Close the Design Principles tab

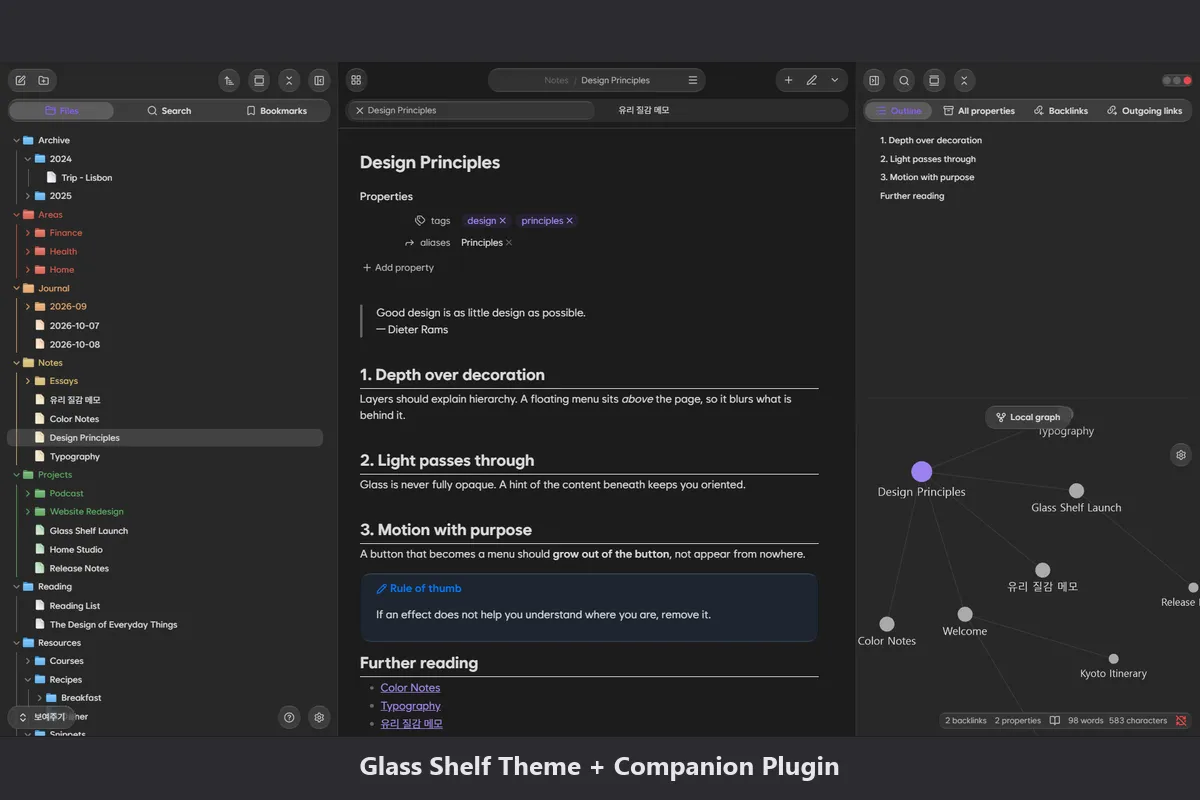pyautogui.click(x=359, y=110)
